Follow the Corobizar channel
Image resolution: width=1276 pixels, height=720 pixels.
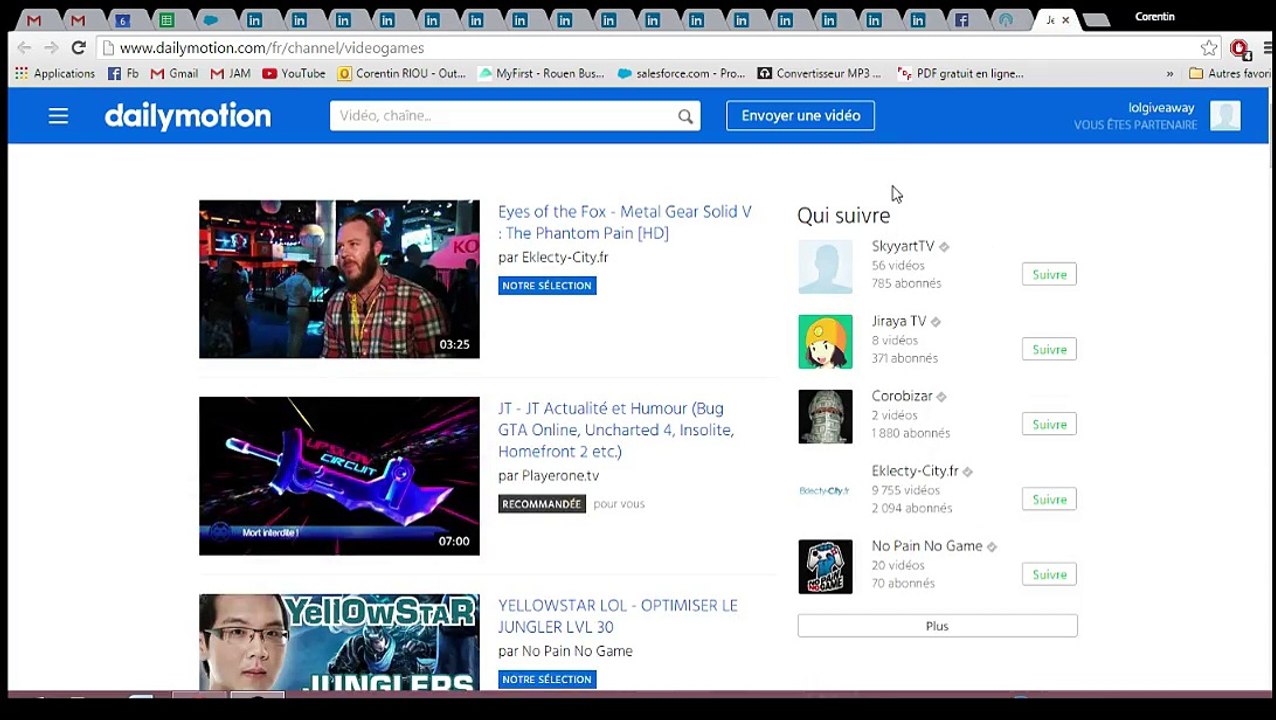[1048, 425]
